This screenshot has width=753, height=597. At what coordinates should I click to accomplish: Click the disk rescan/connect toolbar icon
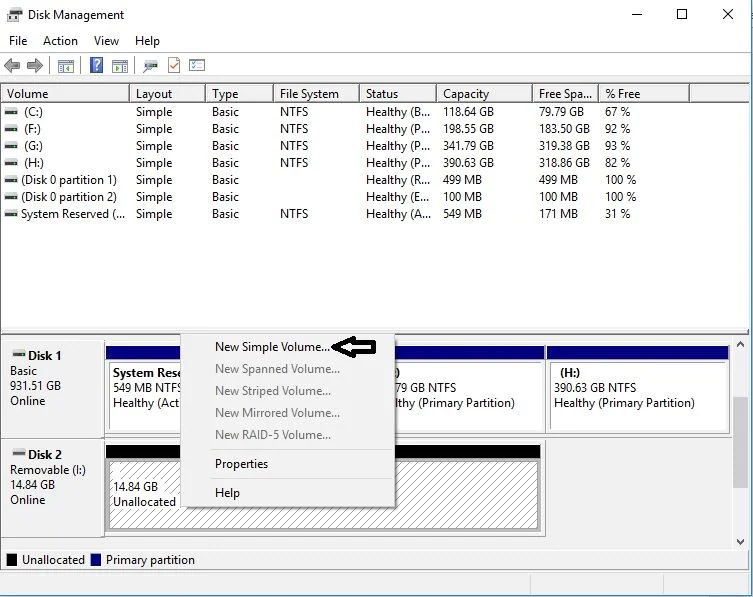click(x=150, y=66)
